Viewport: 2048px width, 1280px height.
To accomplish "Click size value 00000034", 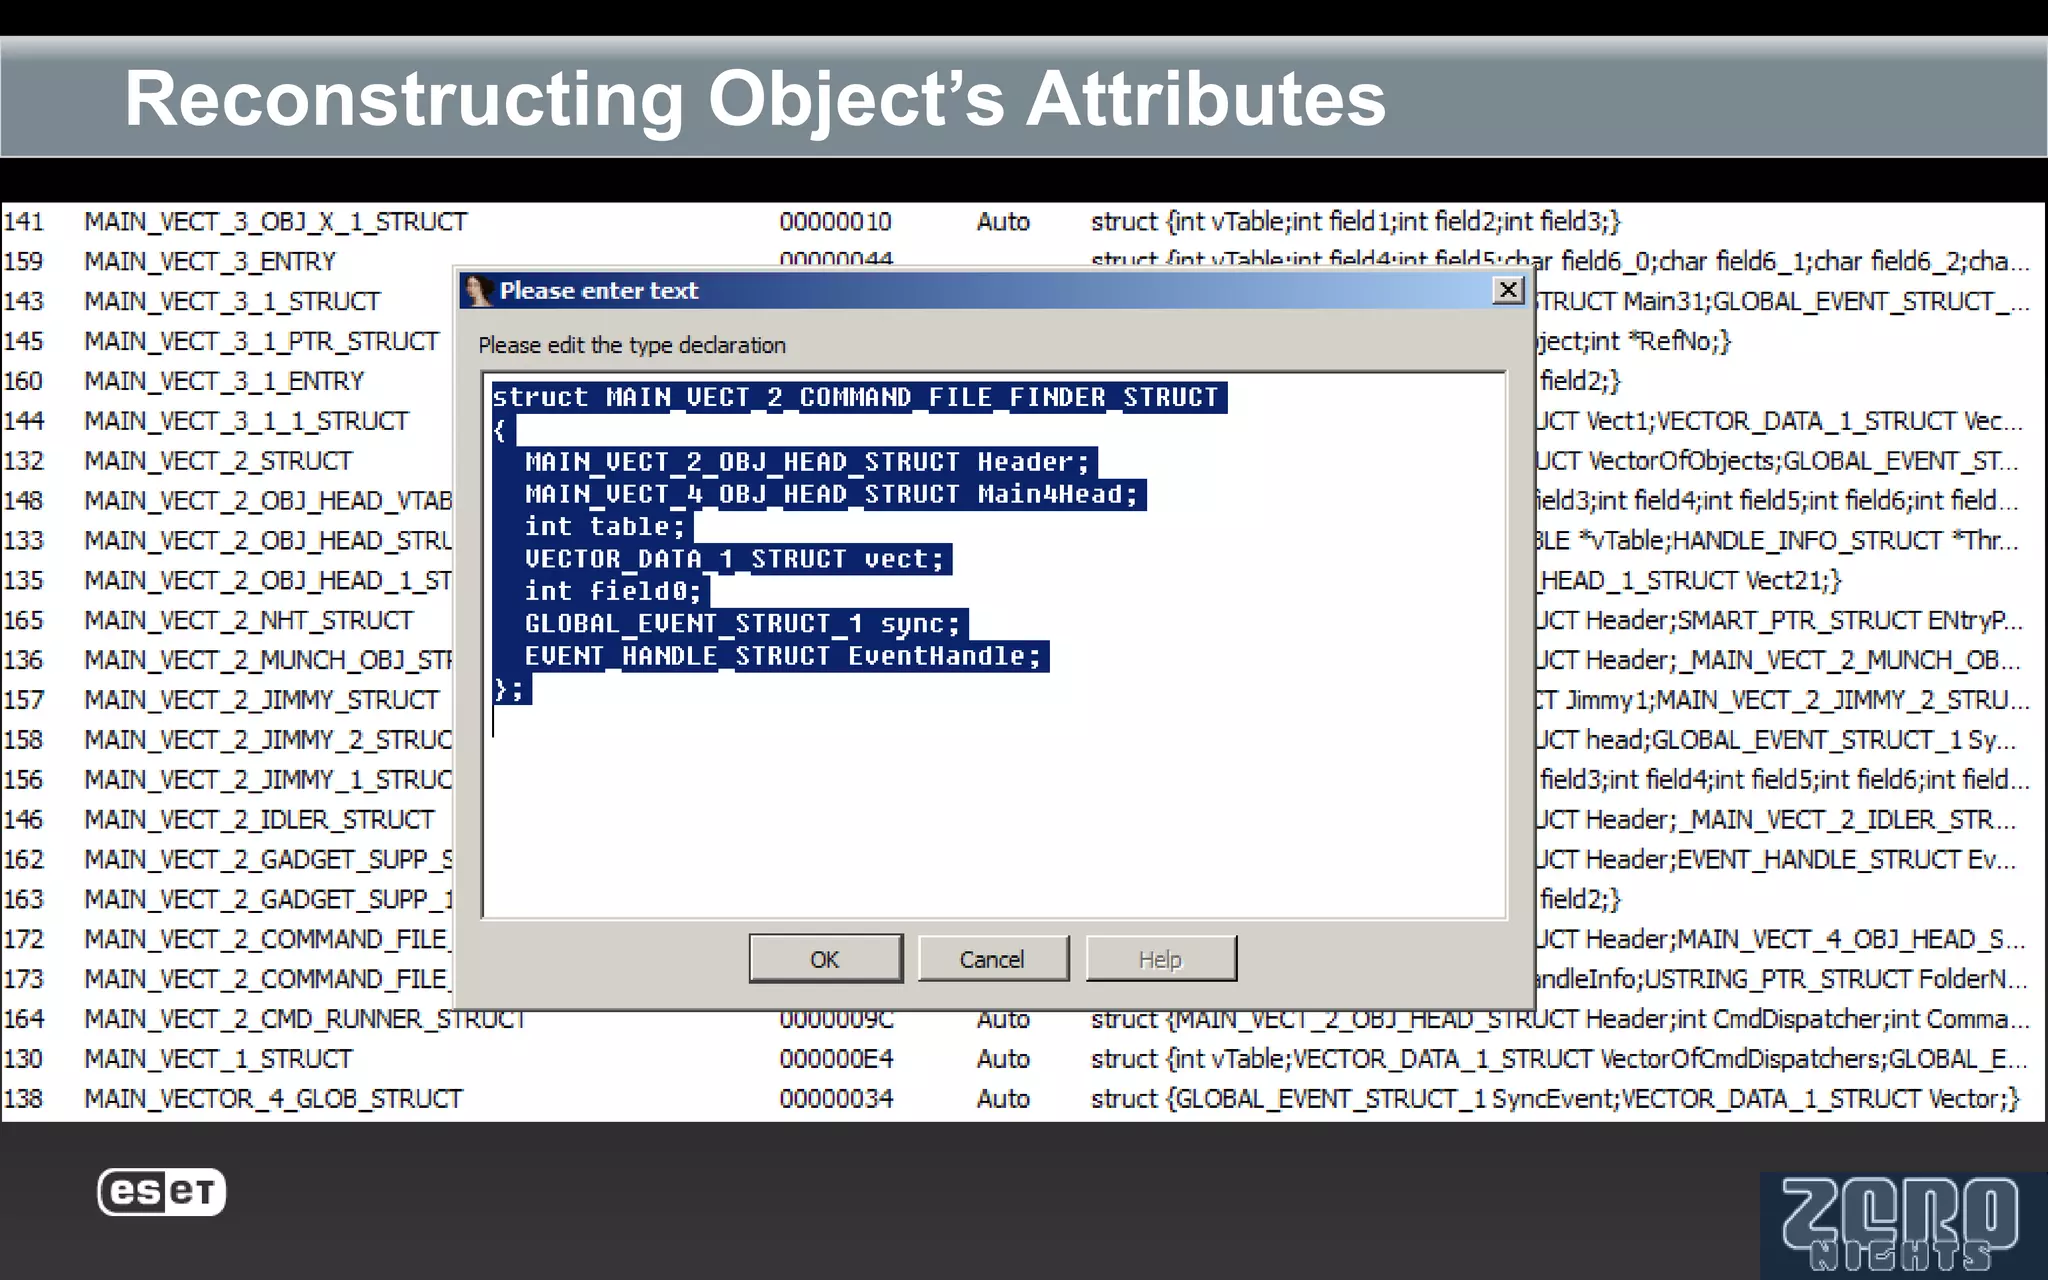I will [836, 1098].
